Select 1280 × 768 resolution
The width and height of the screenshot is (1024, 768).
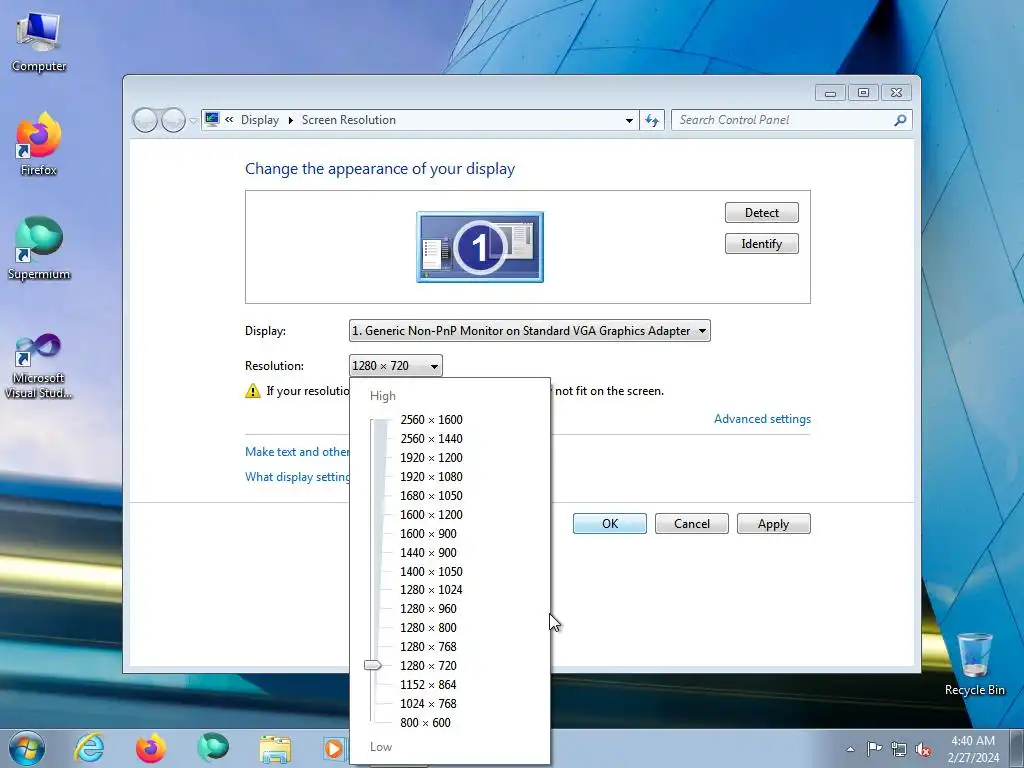click(428, 647)
